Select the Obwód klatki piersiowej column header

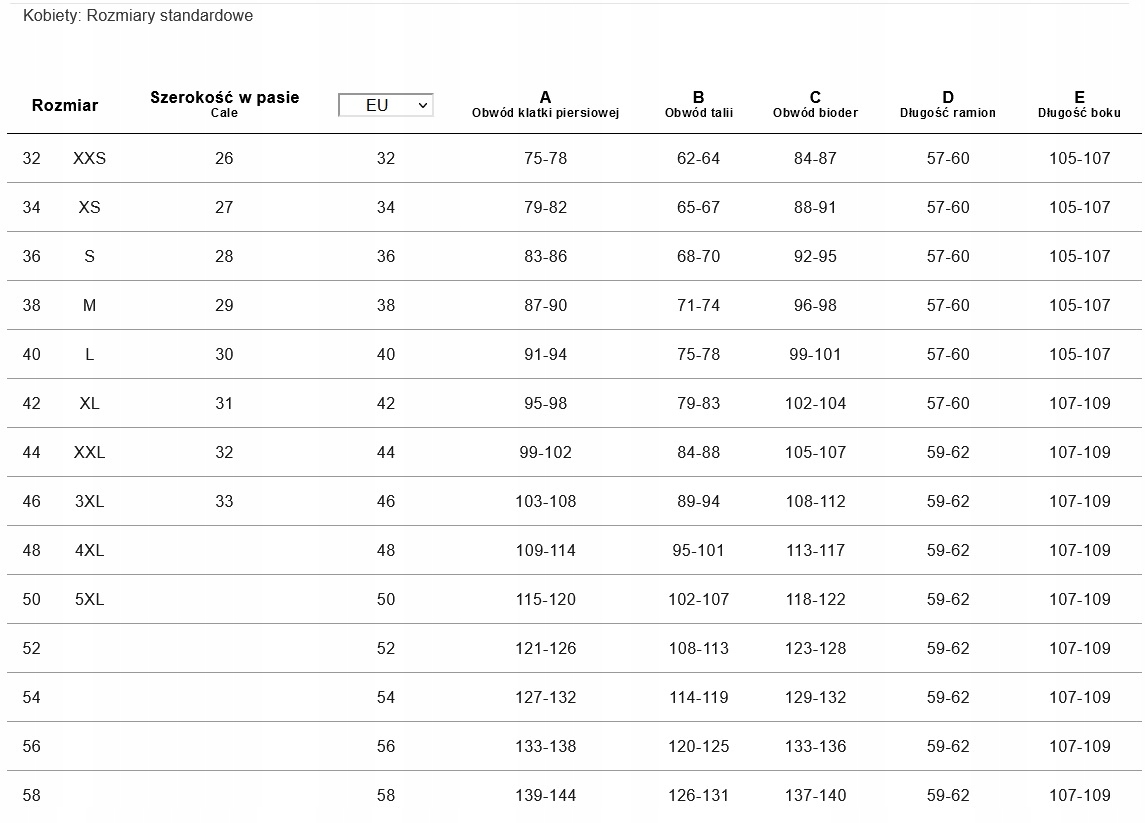pos(545,105)
